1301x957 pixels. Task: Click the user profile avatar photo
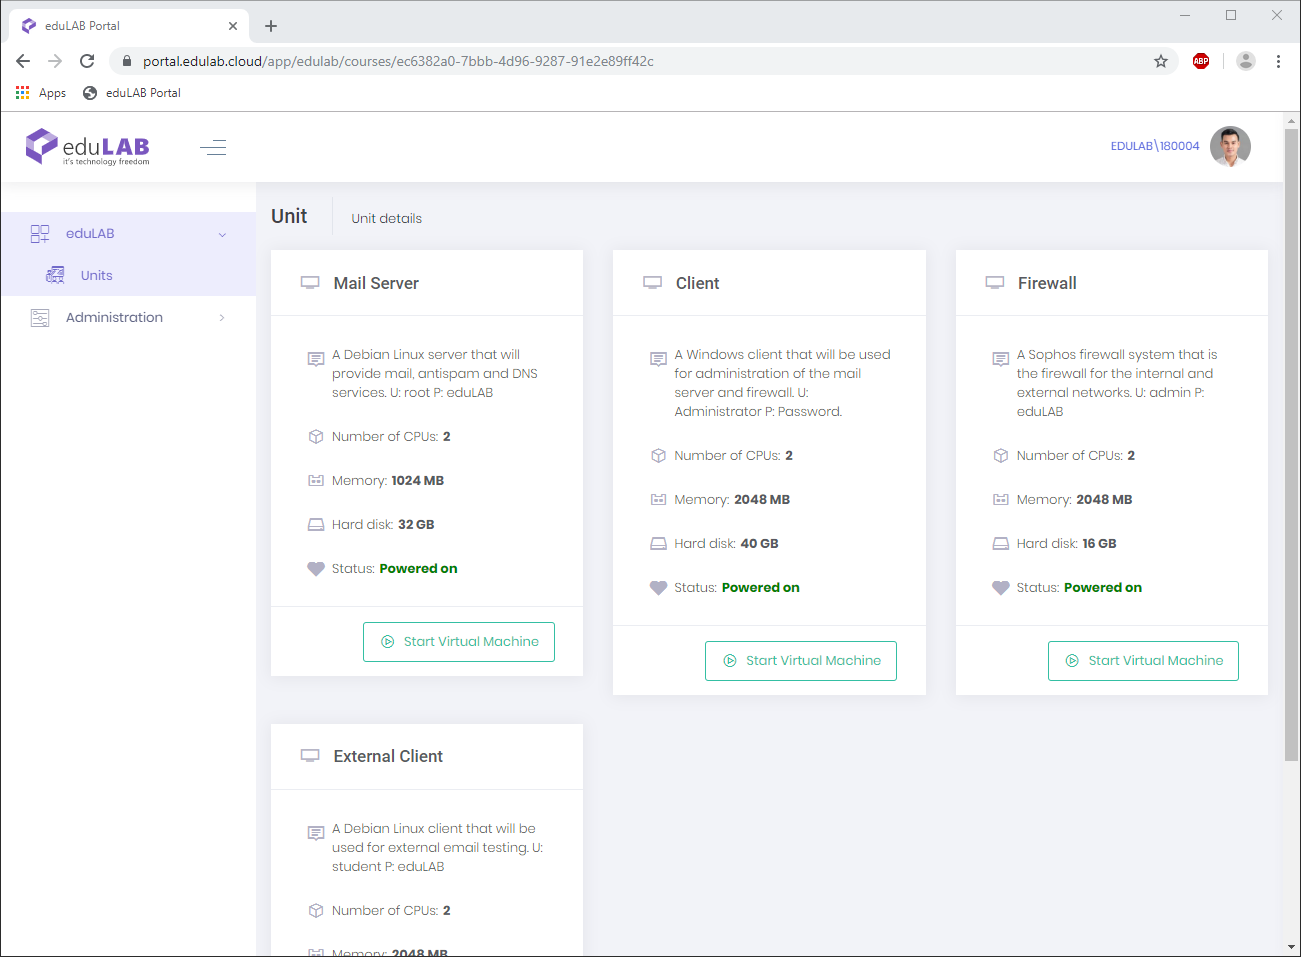(x=1230, y=146)
